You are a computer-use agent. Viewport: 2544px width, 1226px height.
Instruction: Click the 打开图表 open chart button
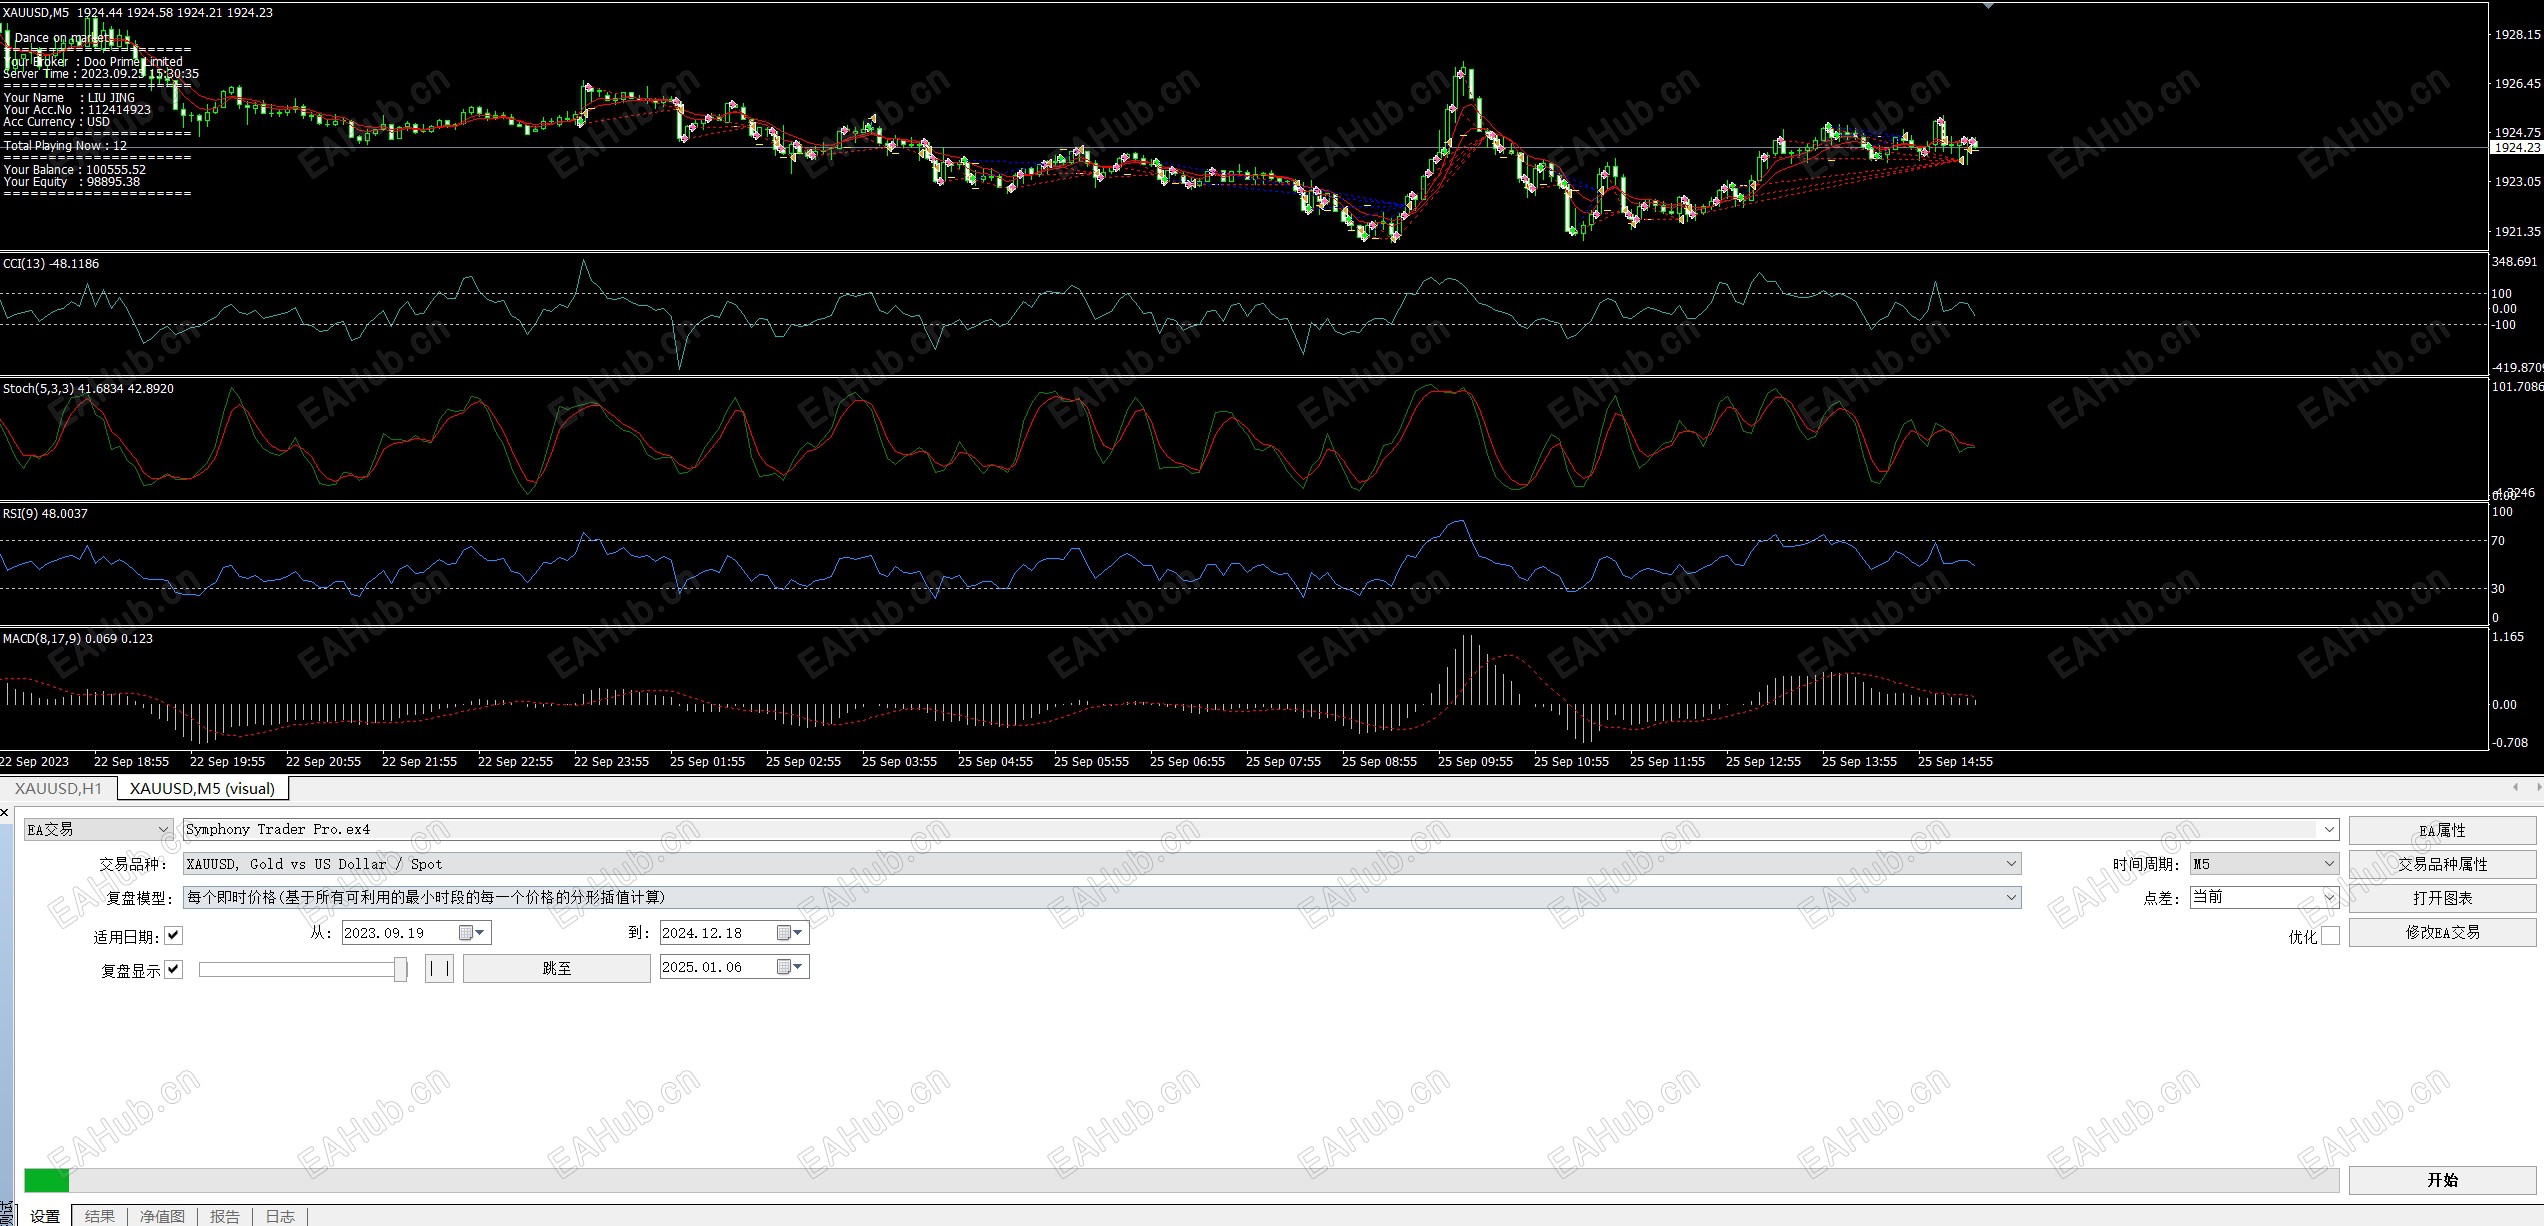coord(2442,898)
